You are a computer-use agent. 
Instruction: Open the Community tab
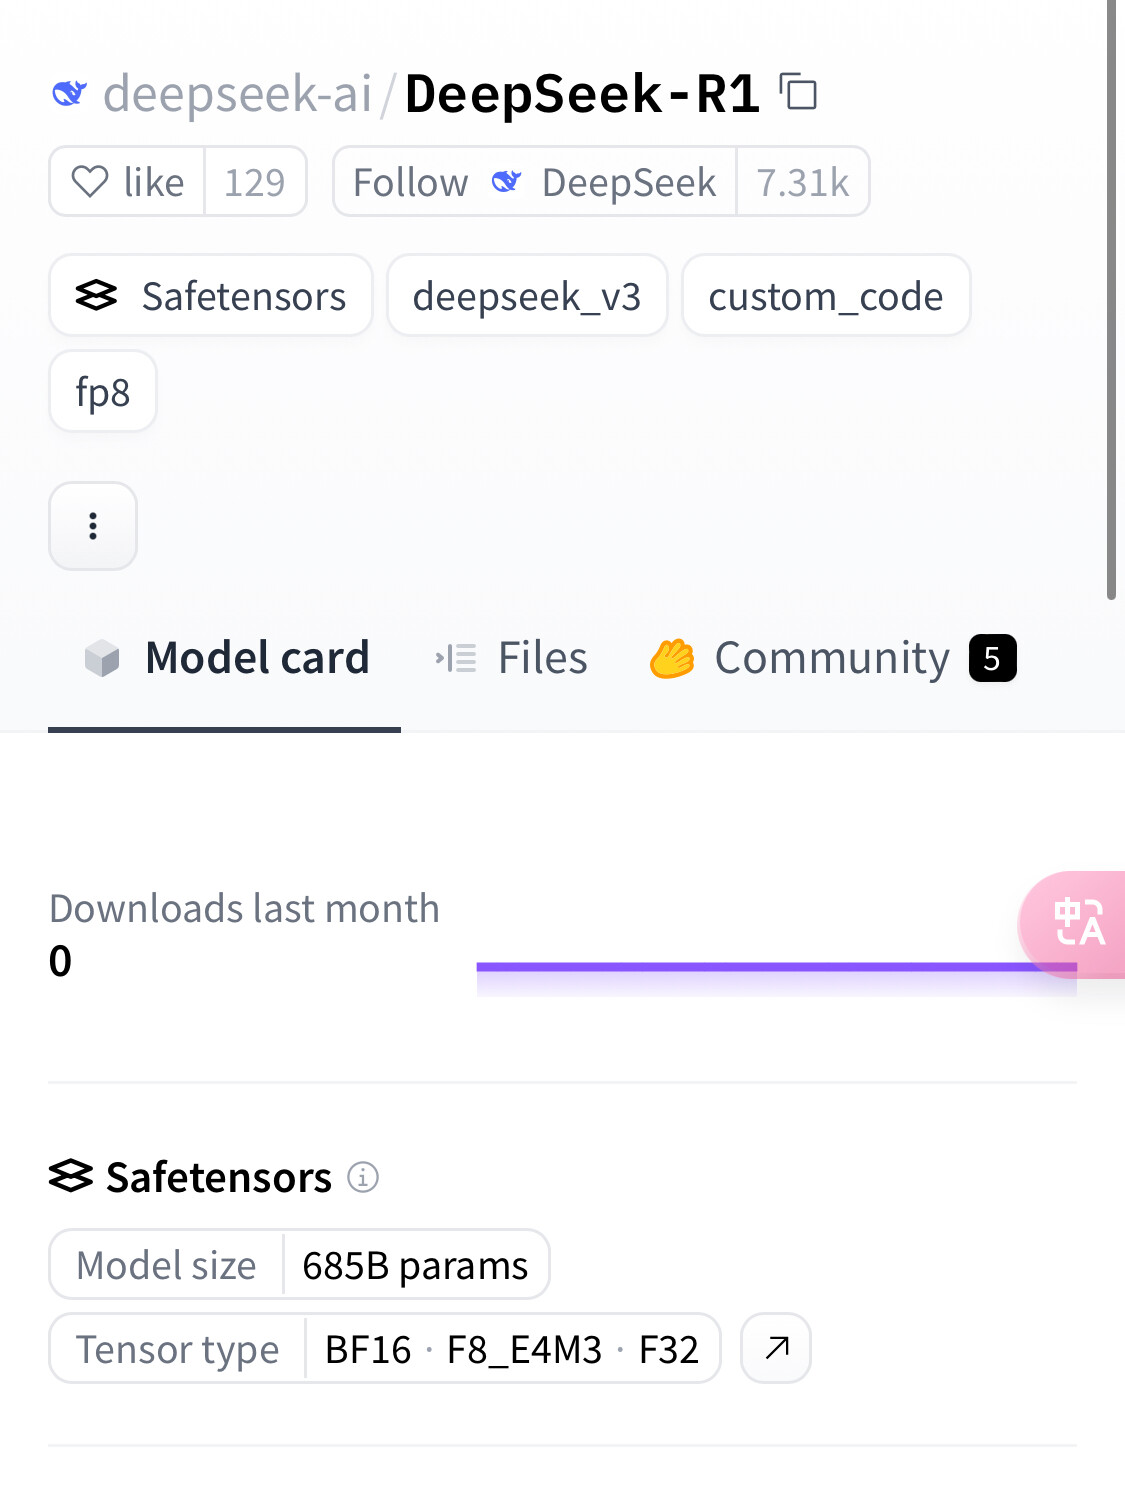[x=833, y=658]
